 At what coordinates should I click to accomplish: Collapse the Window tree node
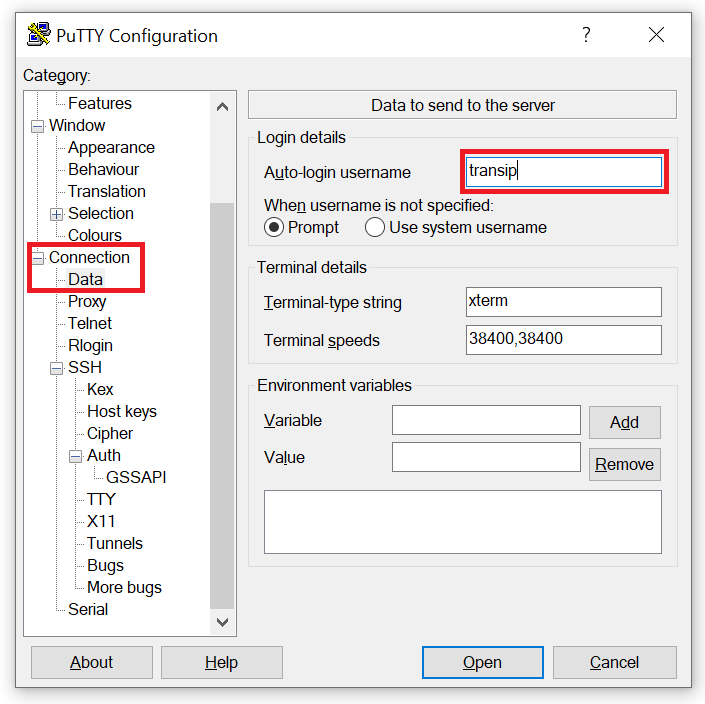tap(37, 126)
